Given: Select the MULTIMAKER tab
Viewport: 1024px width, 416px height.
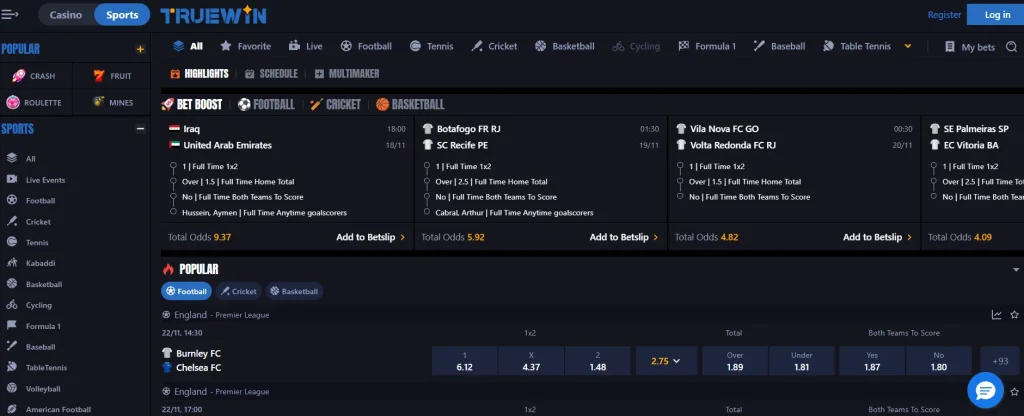Looking at the screenshot, I should (347, 74).
